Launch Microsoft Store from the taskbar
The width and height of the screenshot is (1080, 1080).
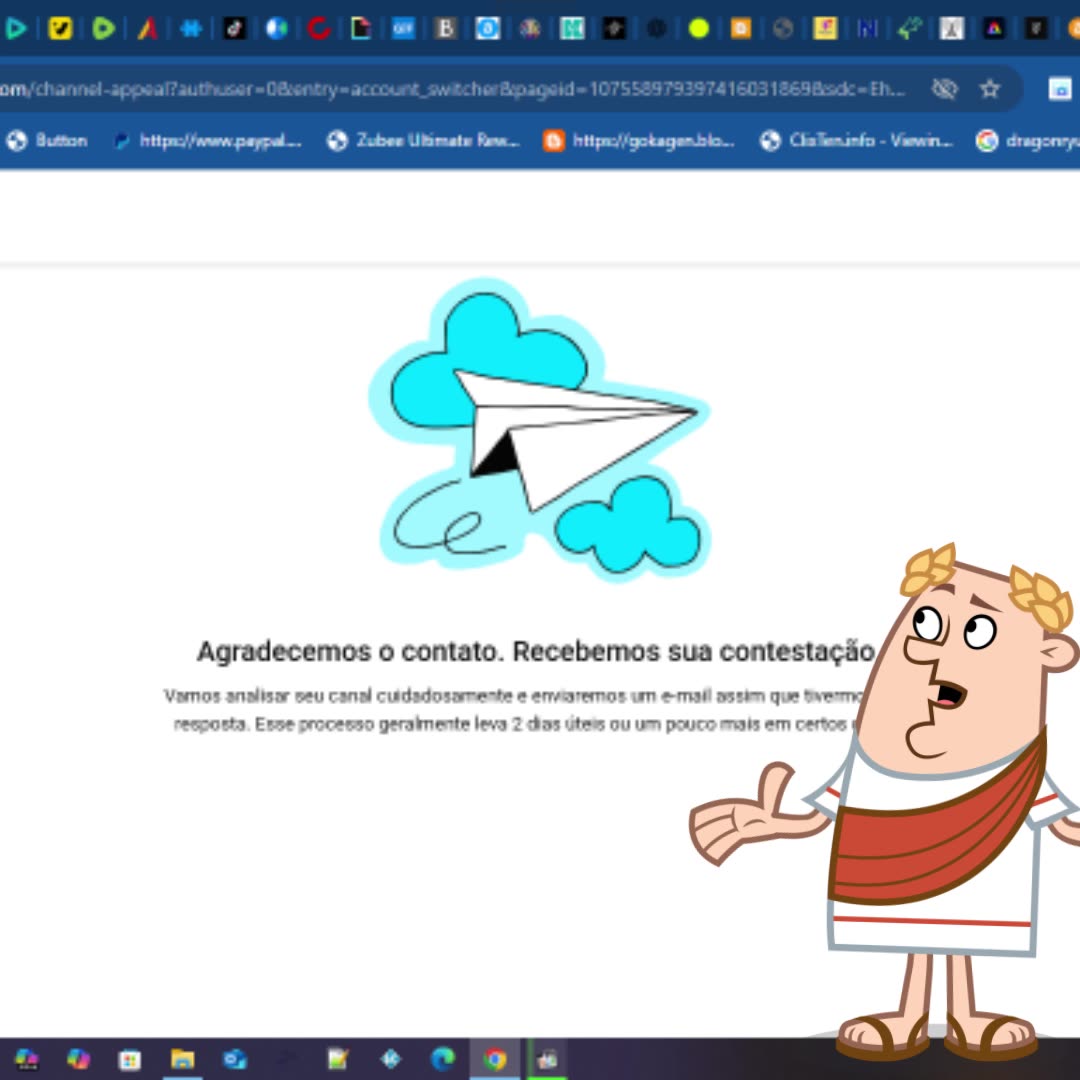coord(129,1059)
